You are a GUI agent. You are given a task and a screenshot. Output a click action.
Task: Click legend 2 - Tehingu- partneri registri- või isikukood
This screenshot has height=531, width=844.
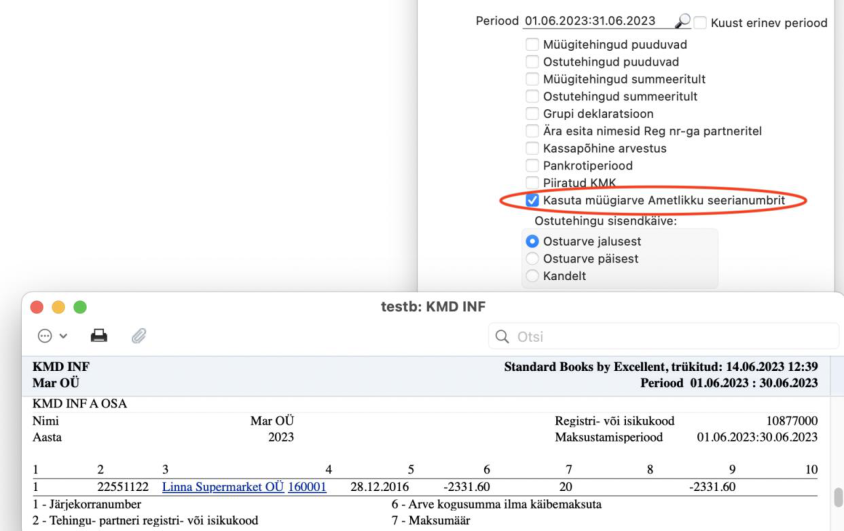tap(145, 520)
